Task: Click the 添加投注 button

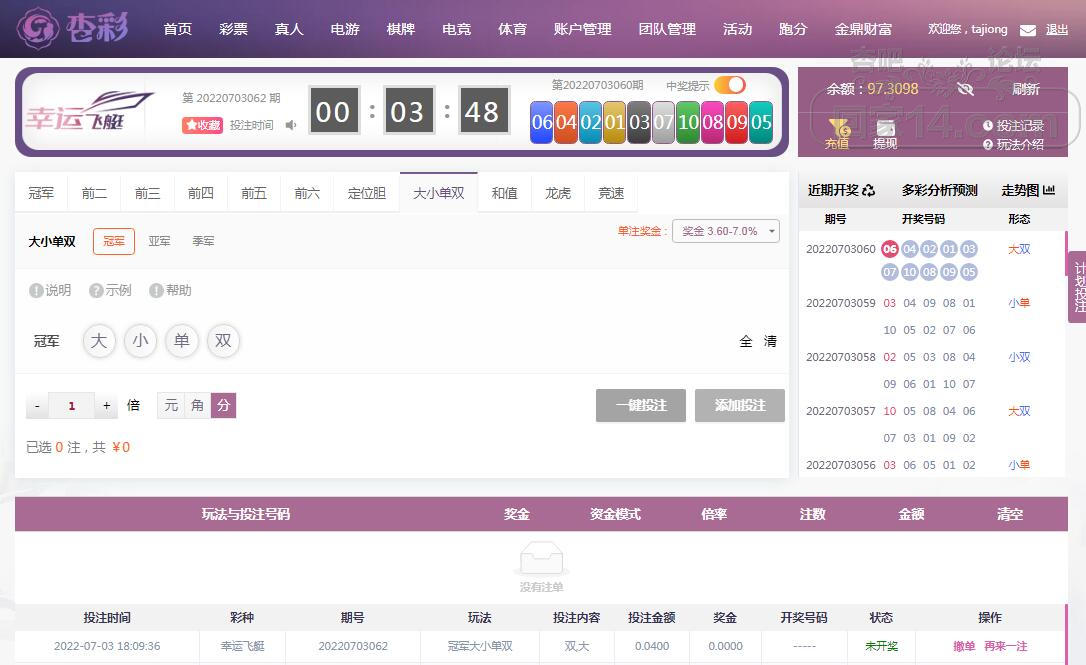Action: pos(740,405)
